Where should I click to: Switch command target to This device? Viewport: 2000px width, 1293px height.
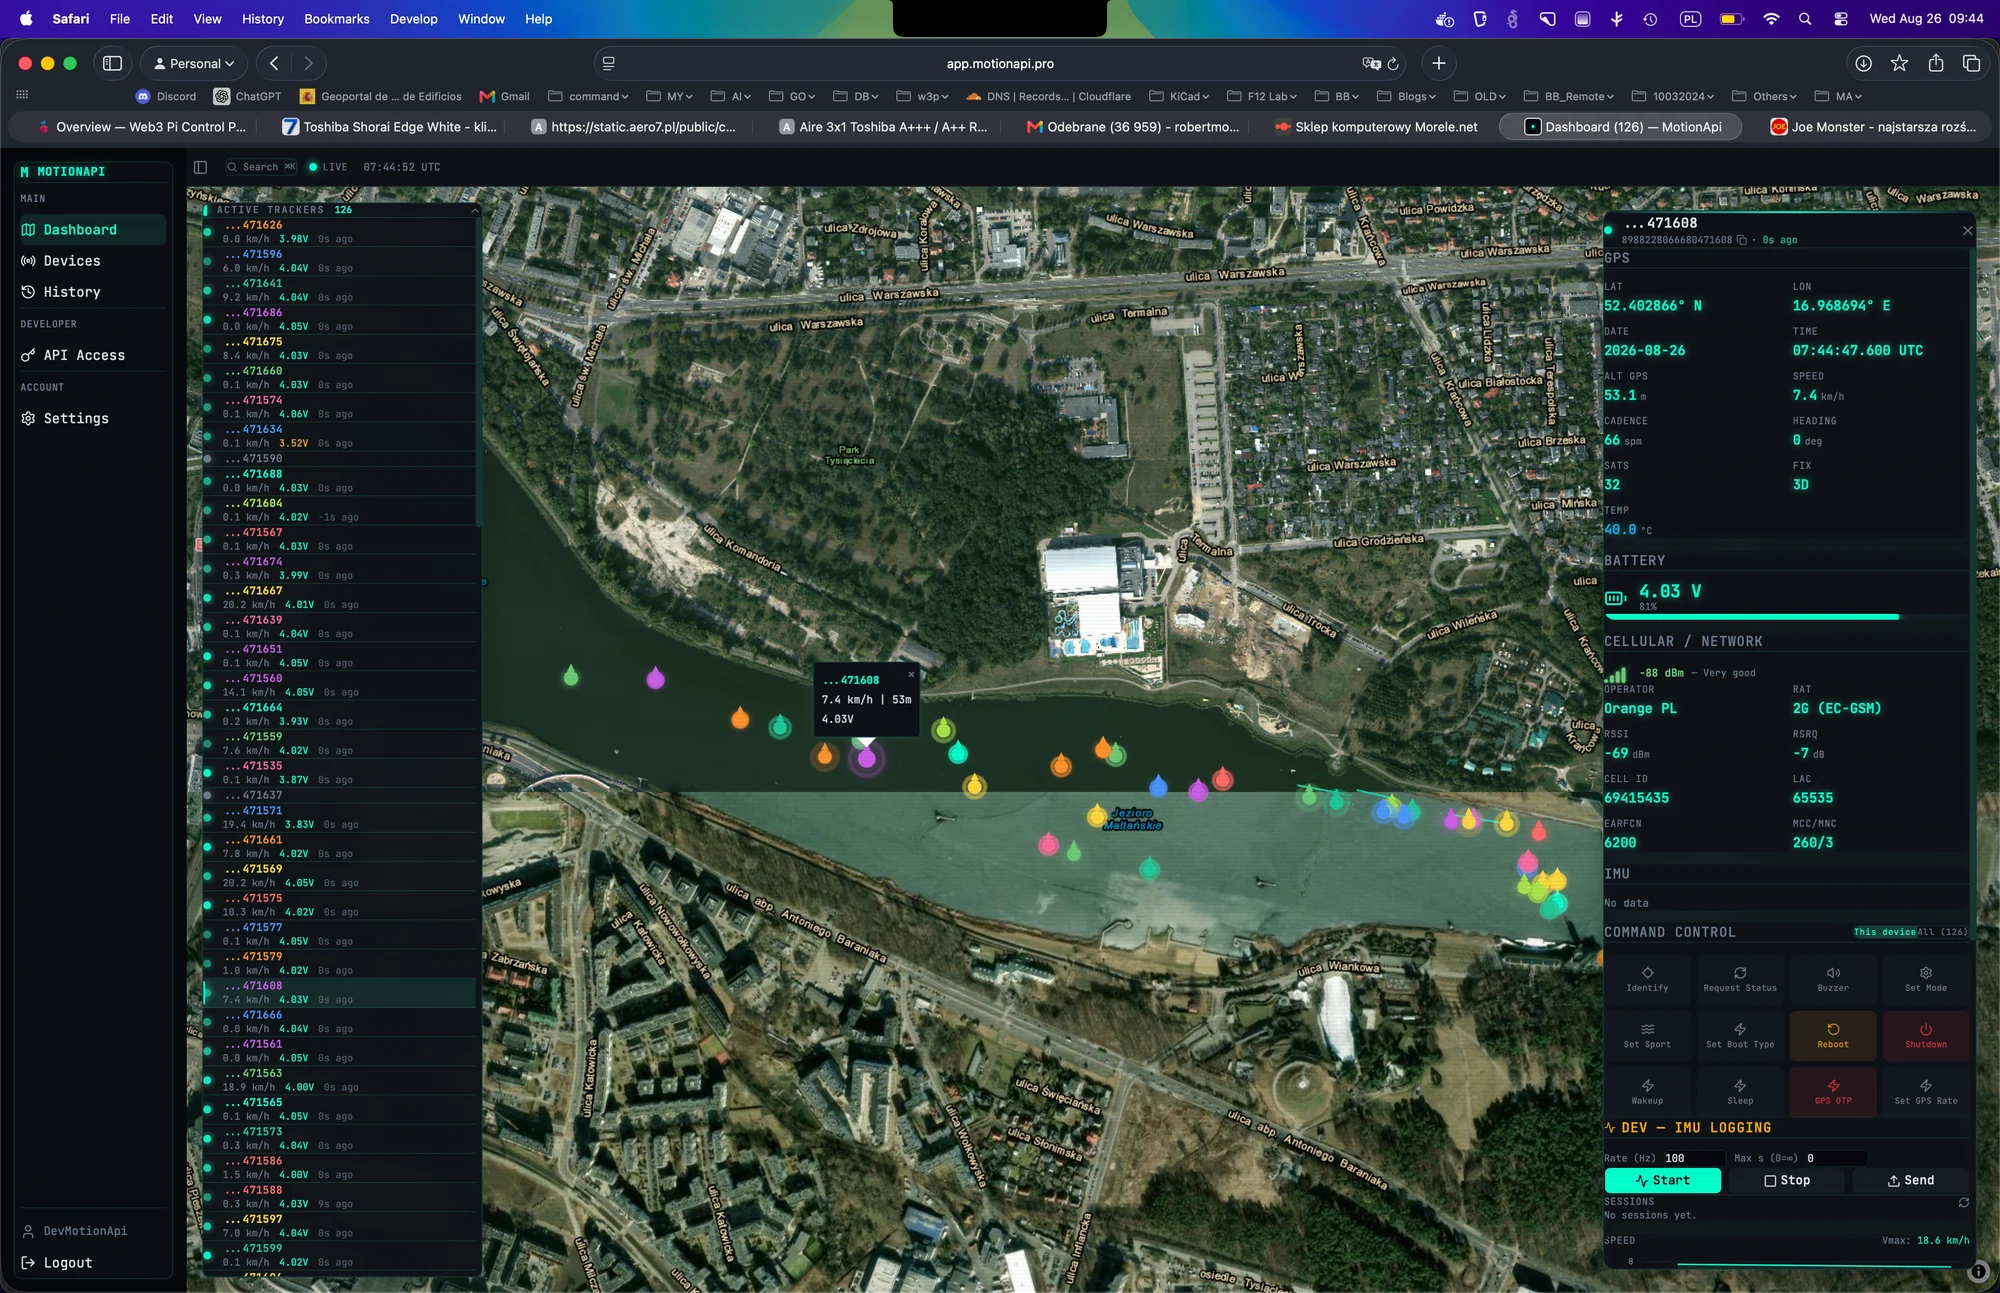(x=1884, y=932)
